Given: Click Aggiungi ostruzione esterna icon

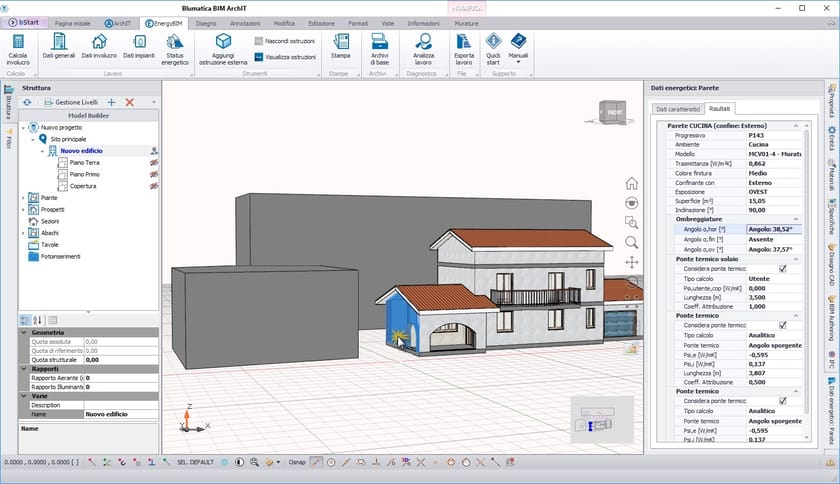Looking at the screenshot, I should (223, 42).
